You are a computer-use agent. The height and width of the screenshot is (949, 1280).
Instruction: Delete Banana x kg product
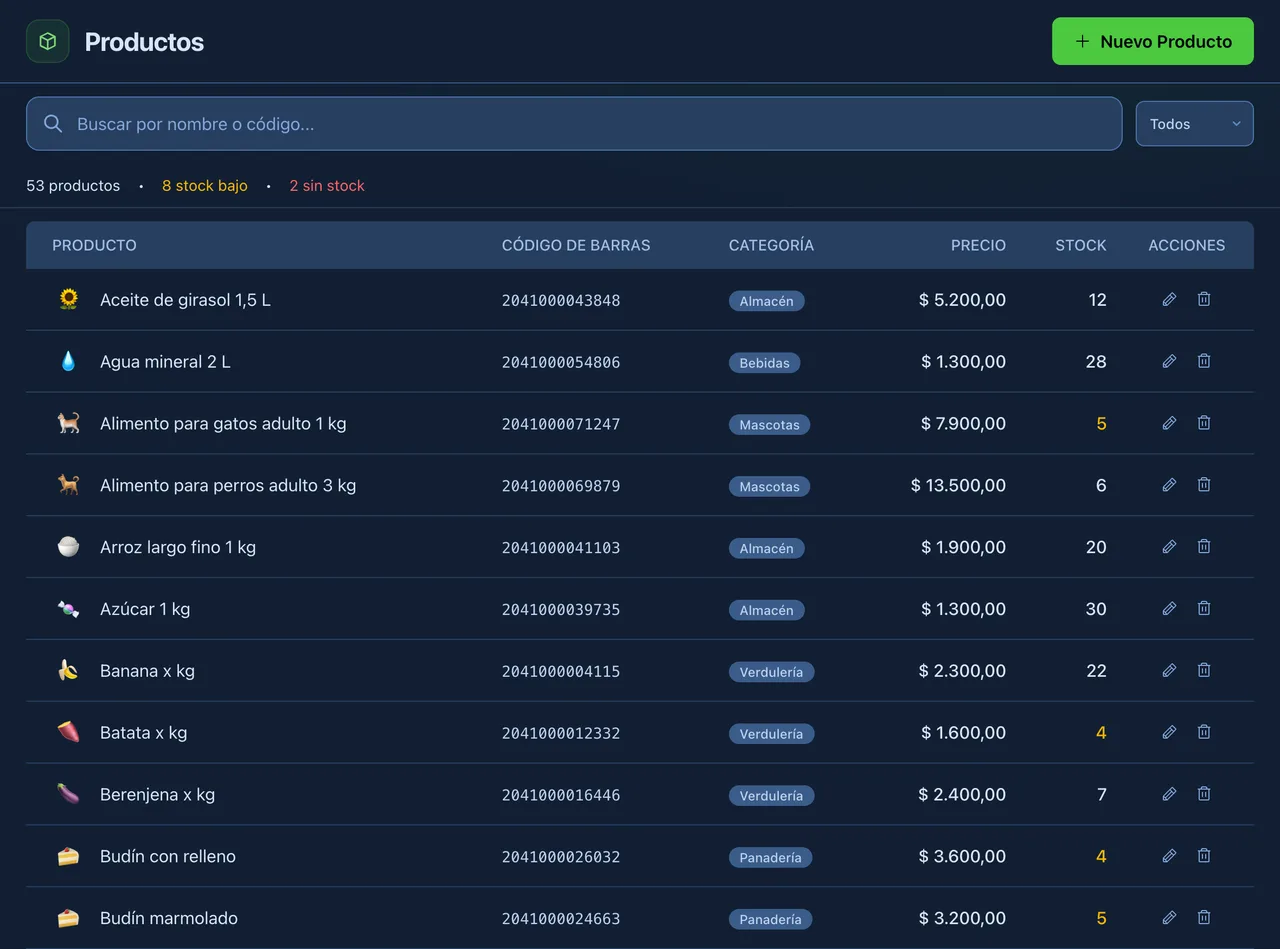pyautogui.click(x=1204, y=670)
